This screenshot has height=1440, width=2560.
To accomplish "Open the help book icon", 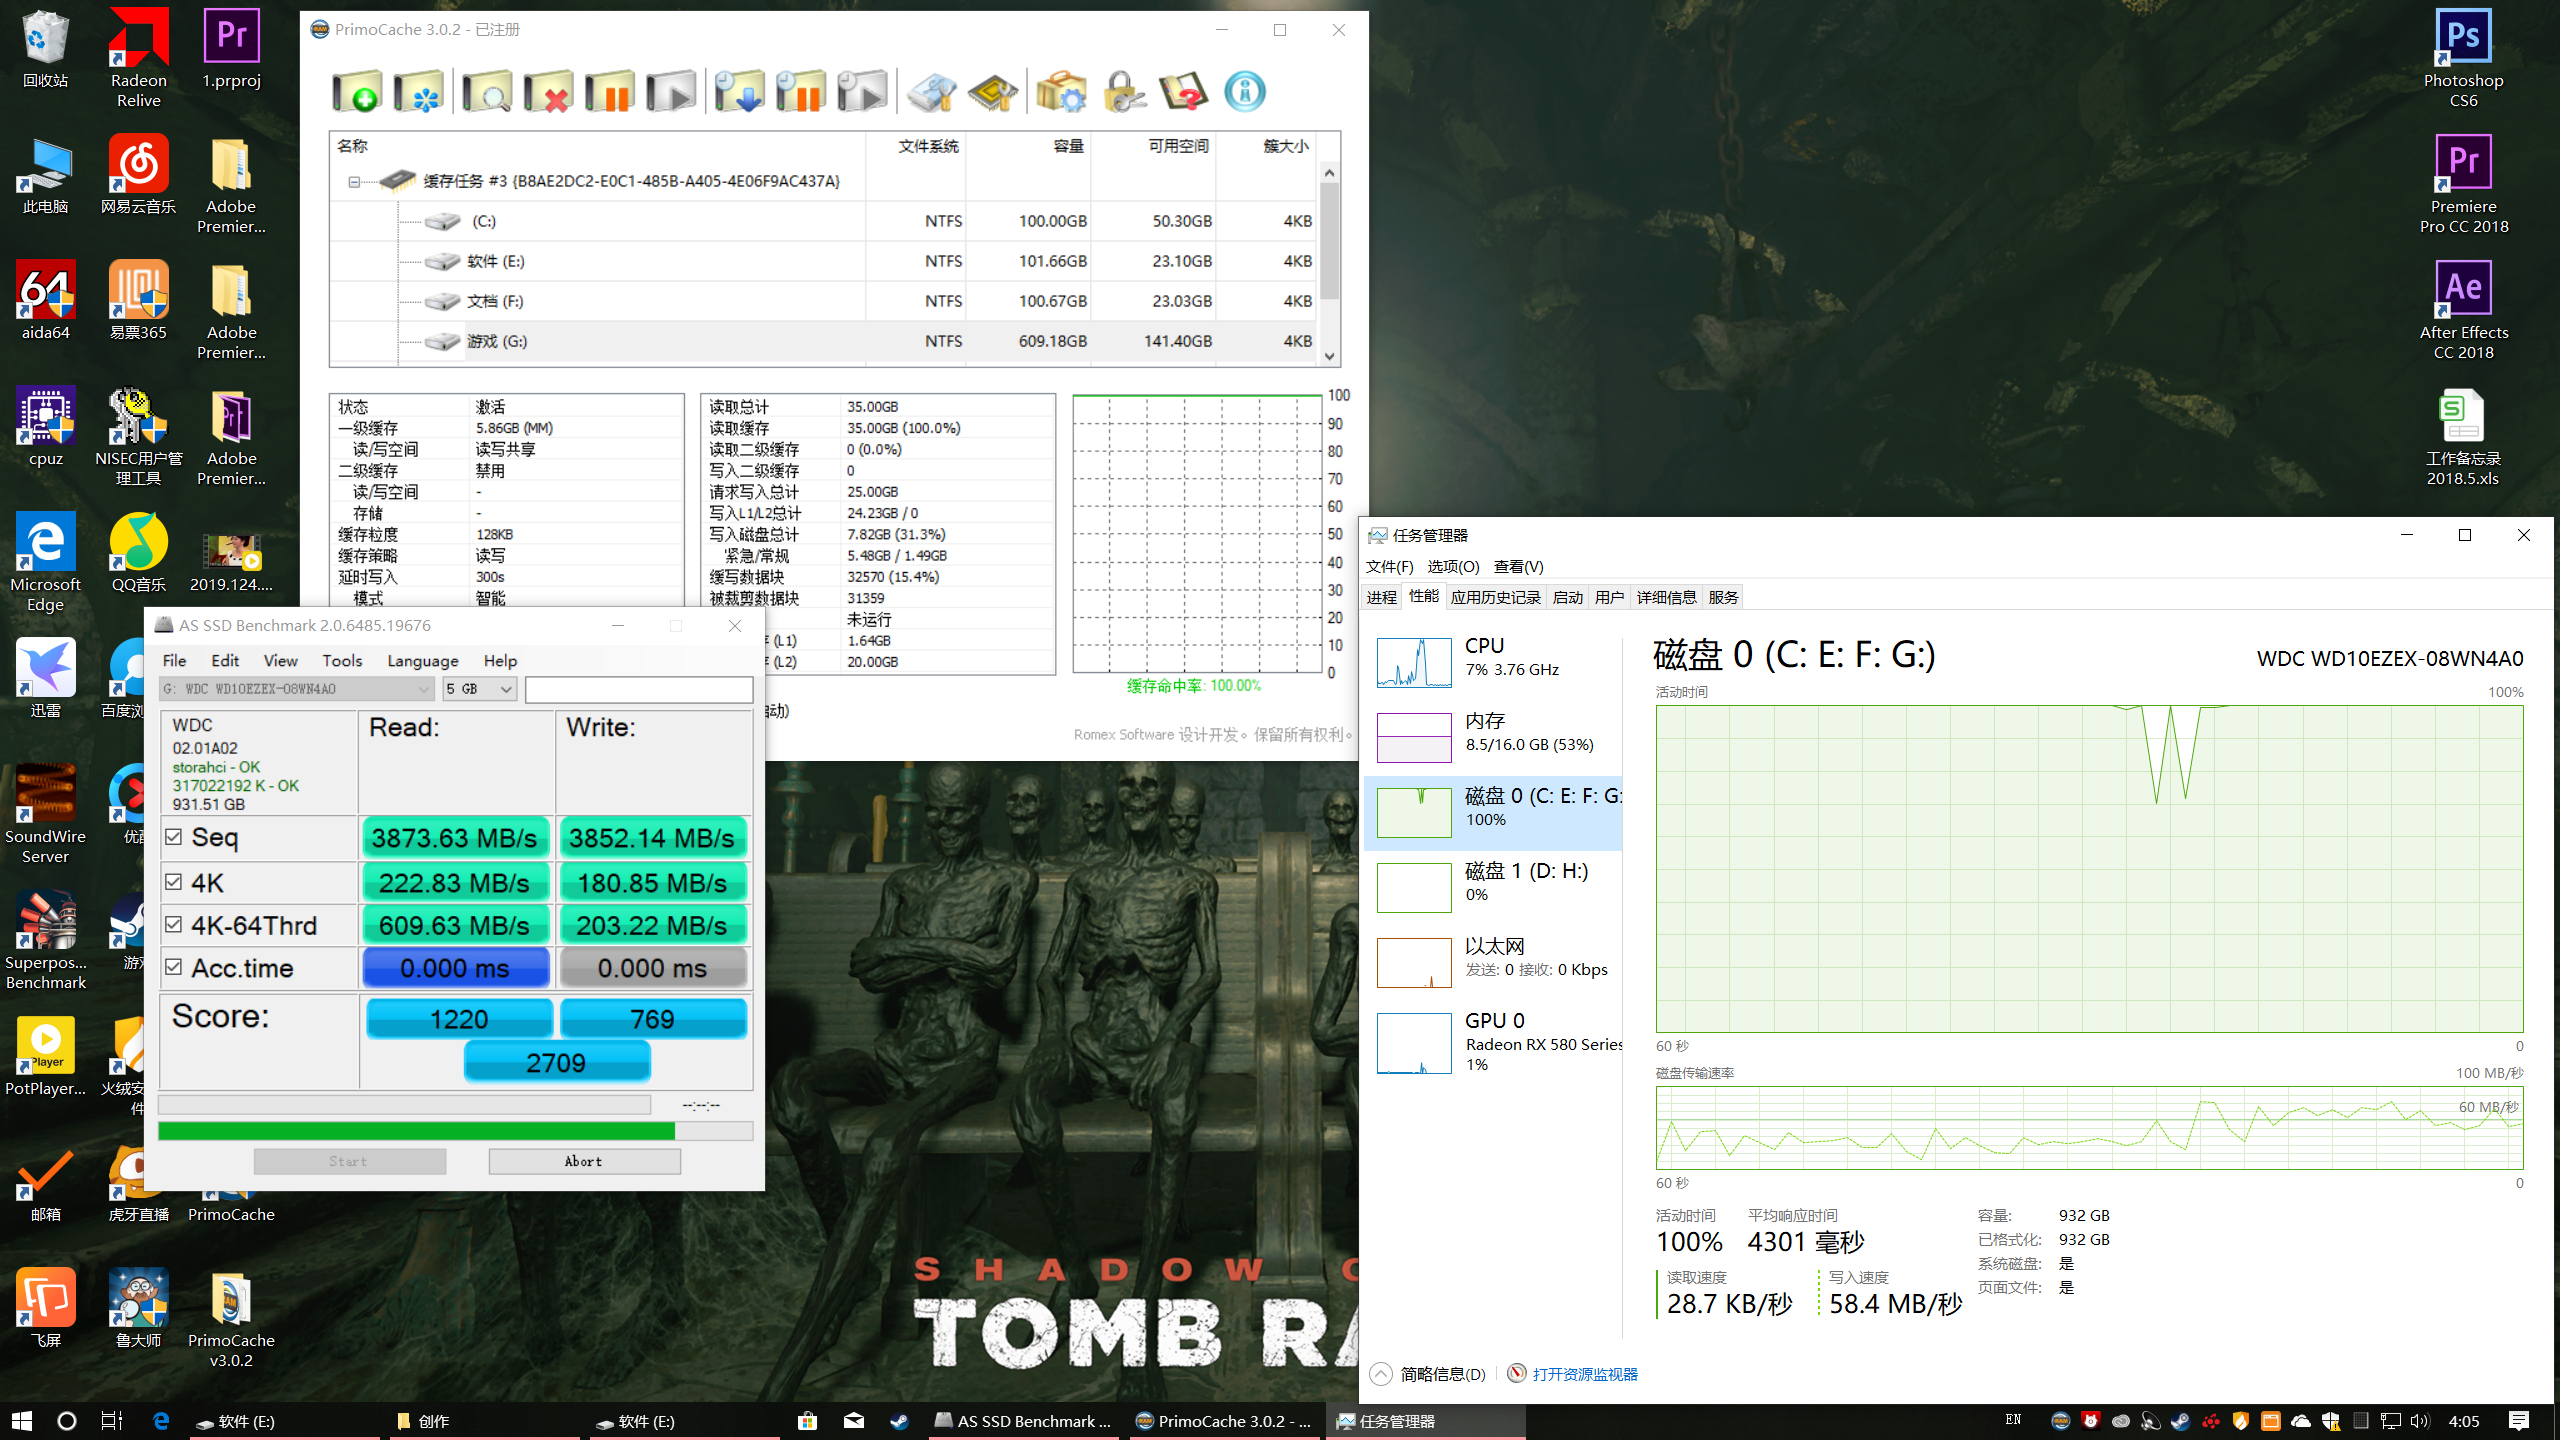I will [x=1183, y=92].
